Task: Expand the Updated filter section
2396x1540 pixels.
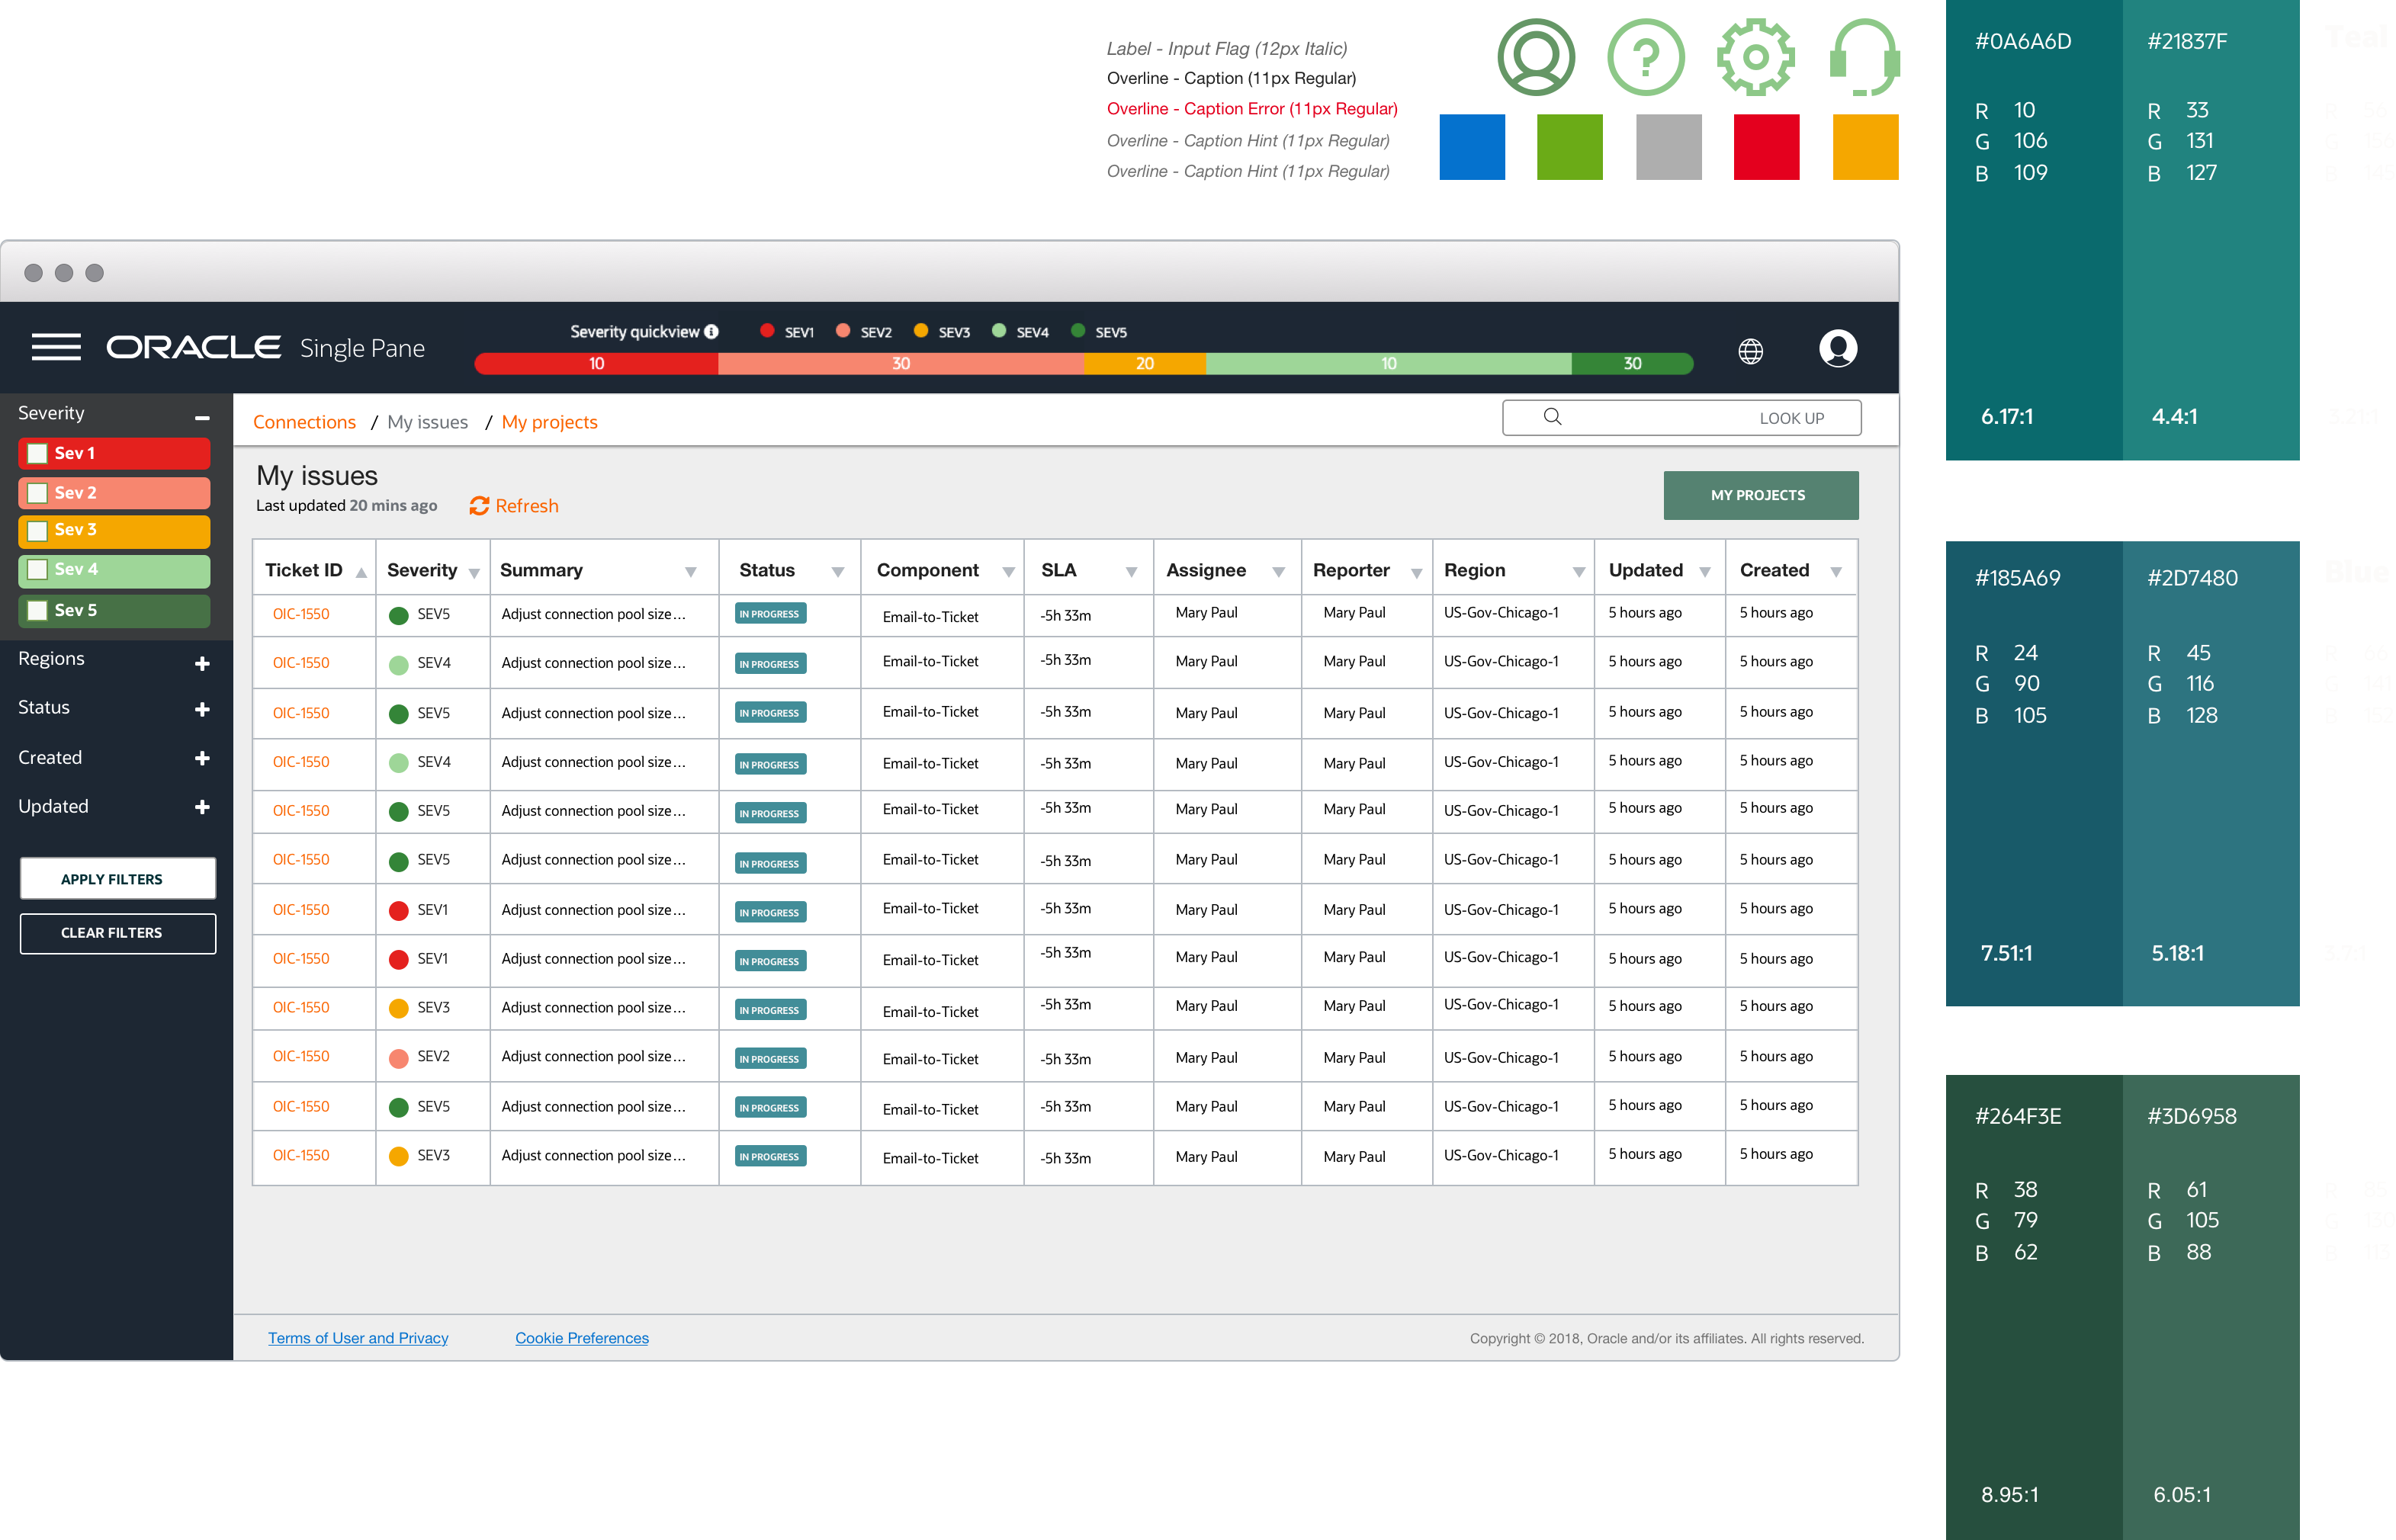Action: [x=202, y=807]
